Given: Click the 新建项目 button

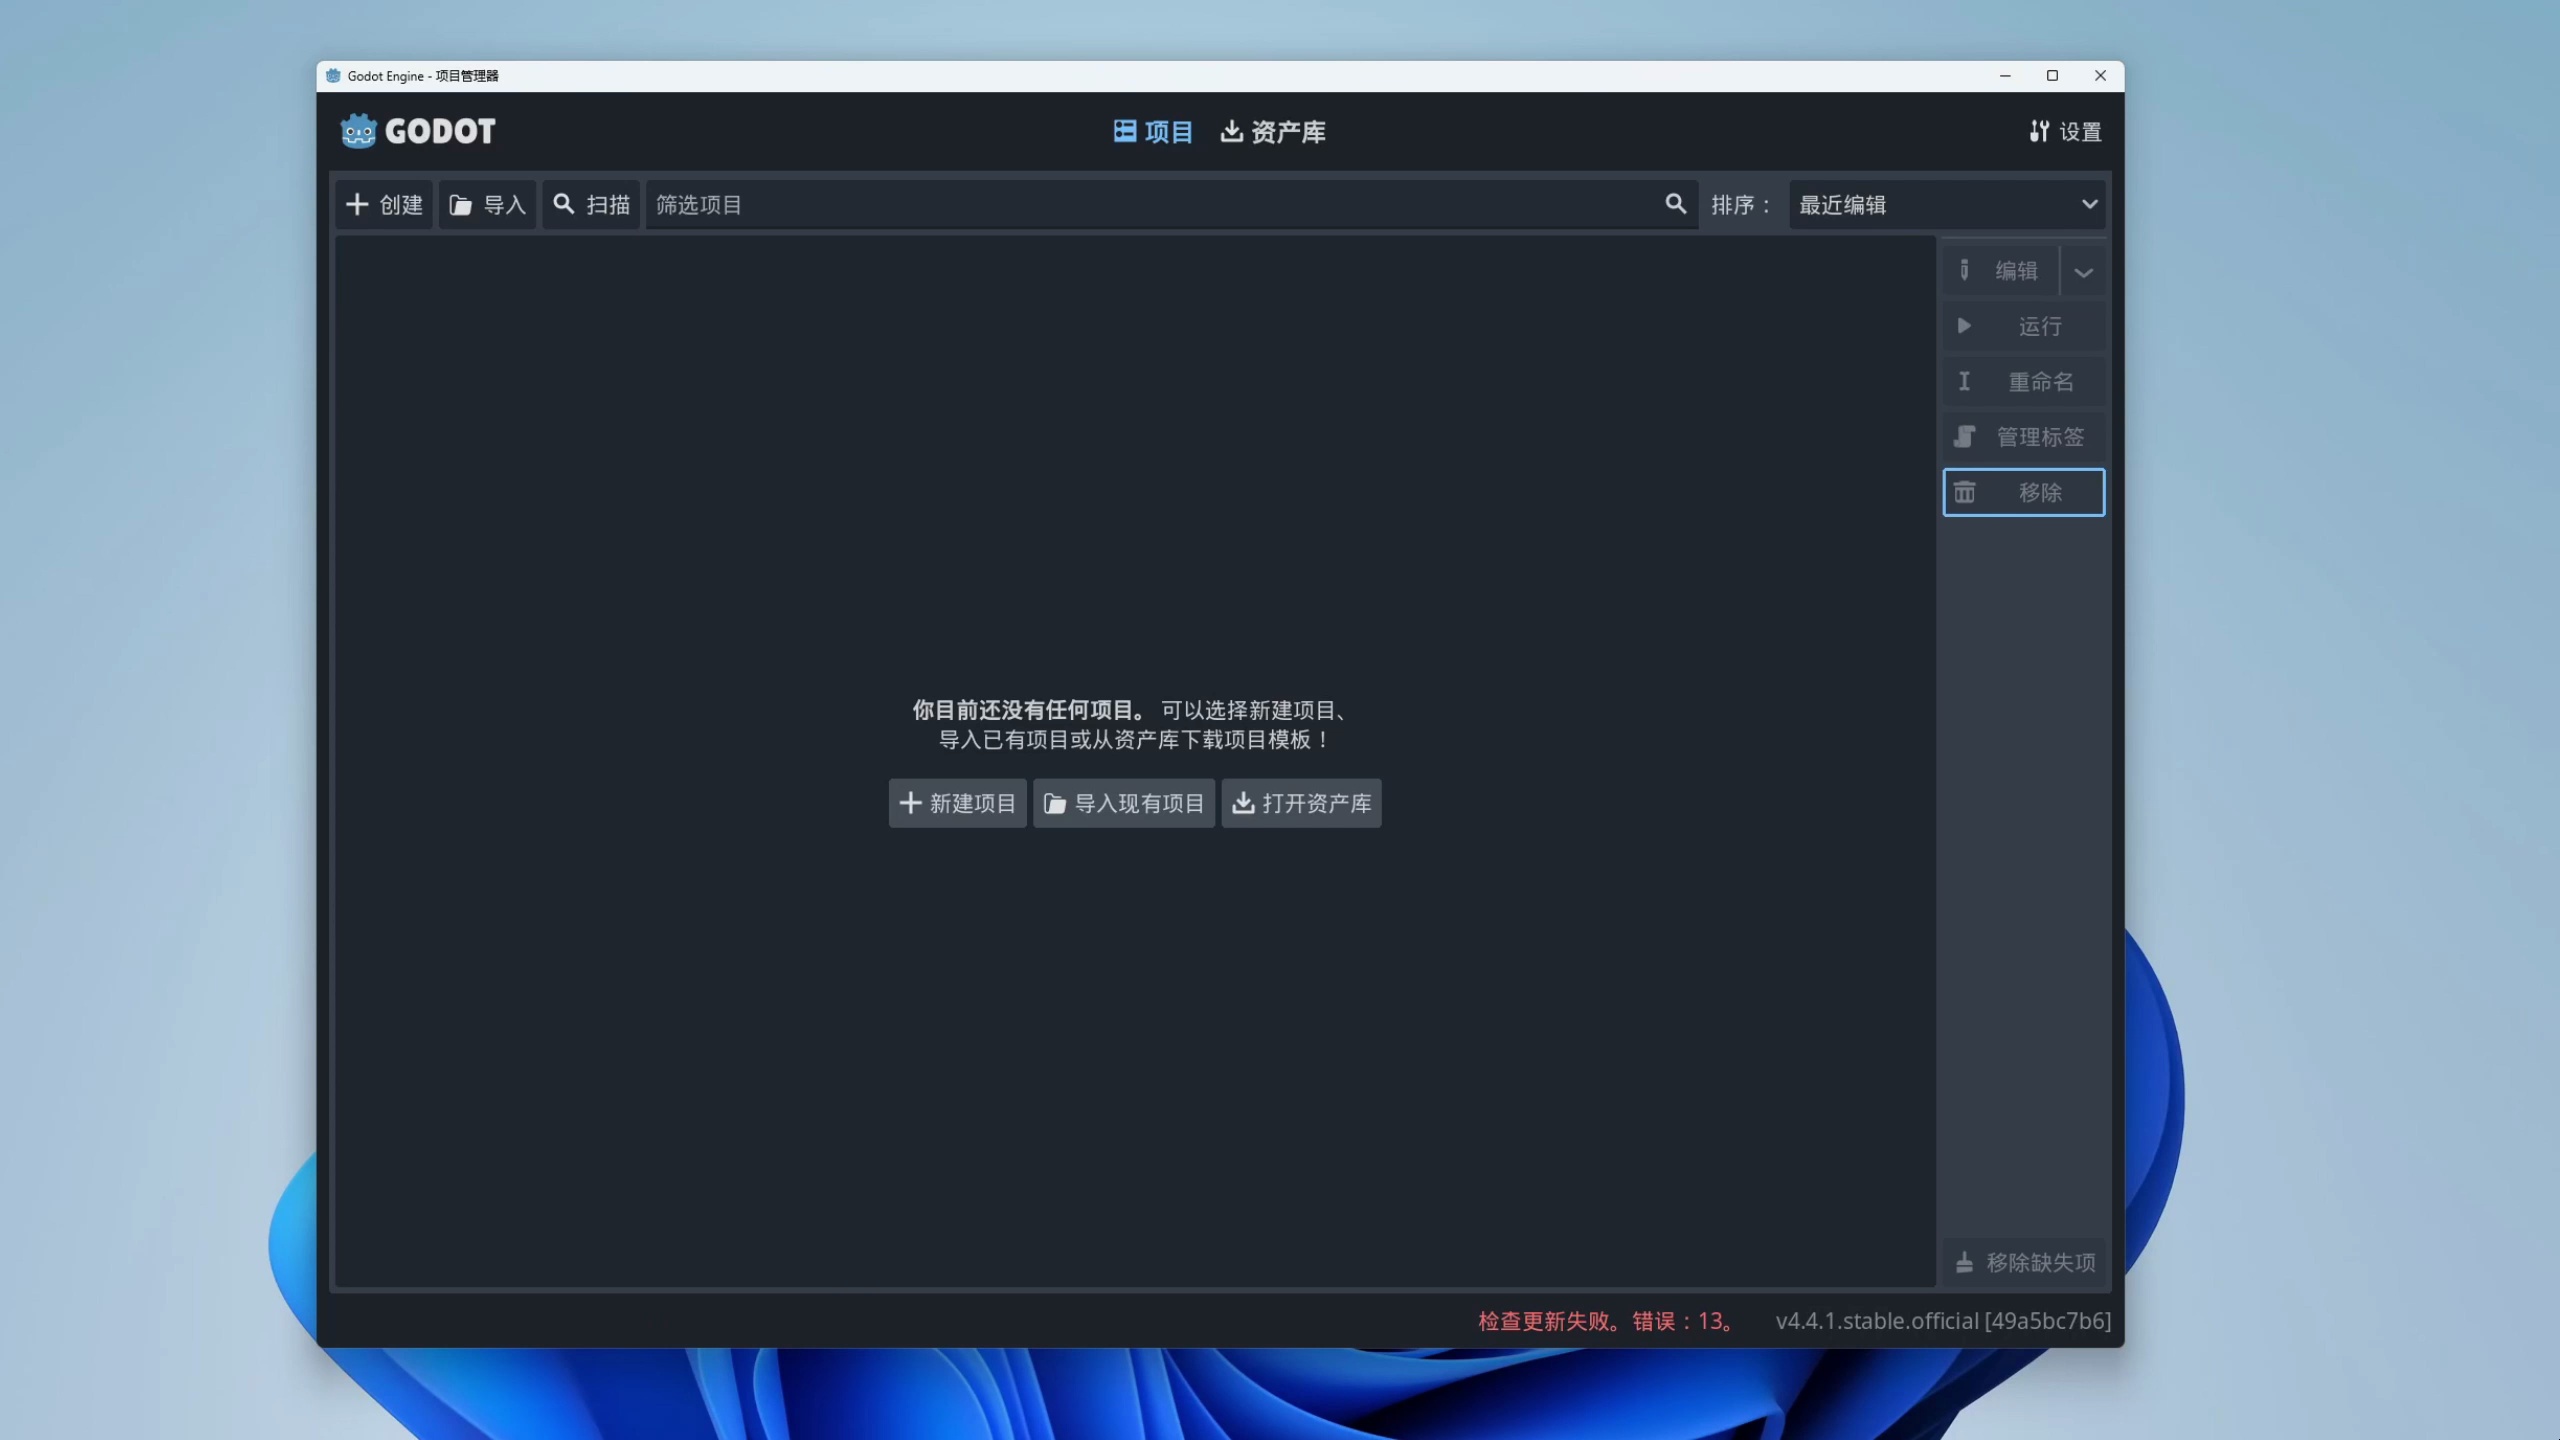Looking at the screenshot, I should coord(956,802).
